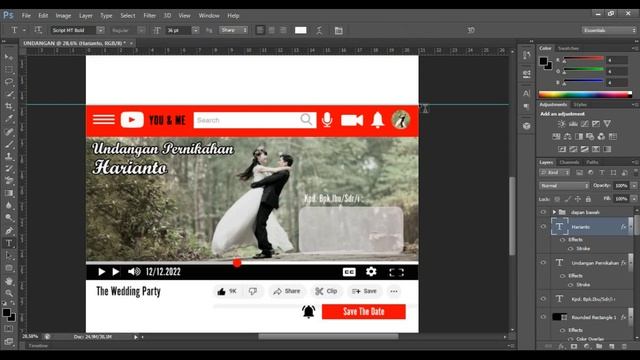
Task: Hide the Kpd. Bpk/Ibu/Sdr/i layer
Action: pyautogui.click(x=543, y=299)
